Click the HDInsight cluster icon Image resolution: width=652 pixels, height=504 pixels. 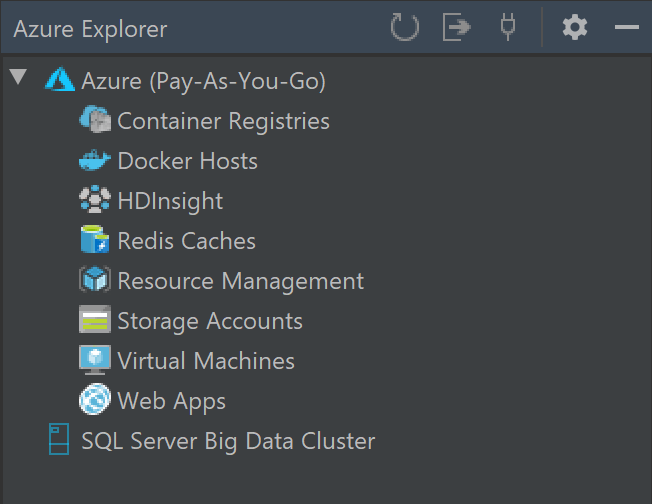(95, 200)
